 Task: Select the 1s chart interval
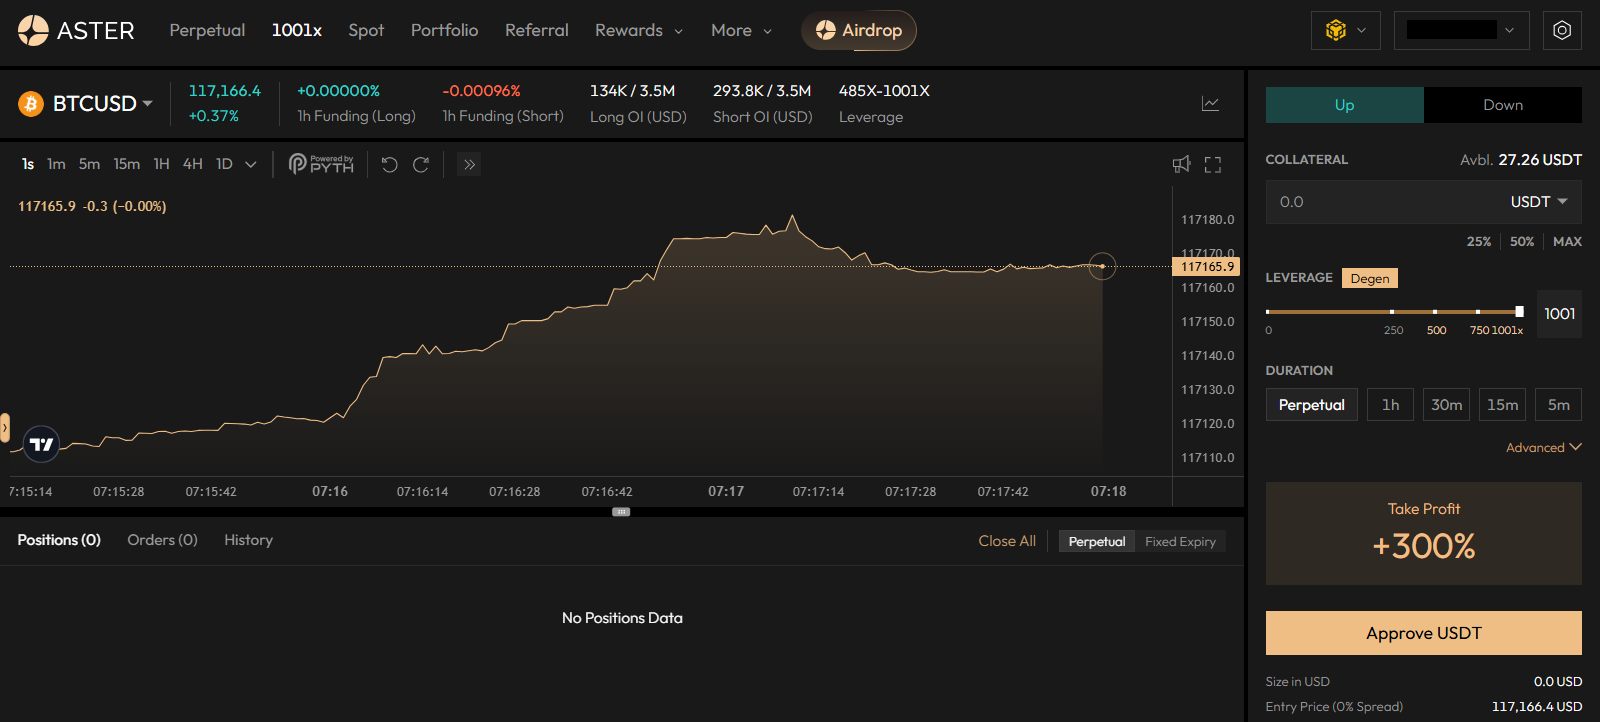(28, 164)
